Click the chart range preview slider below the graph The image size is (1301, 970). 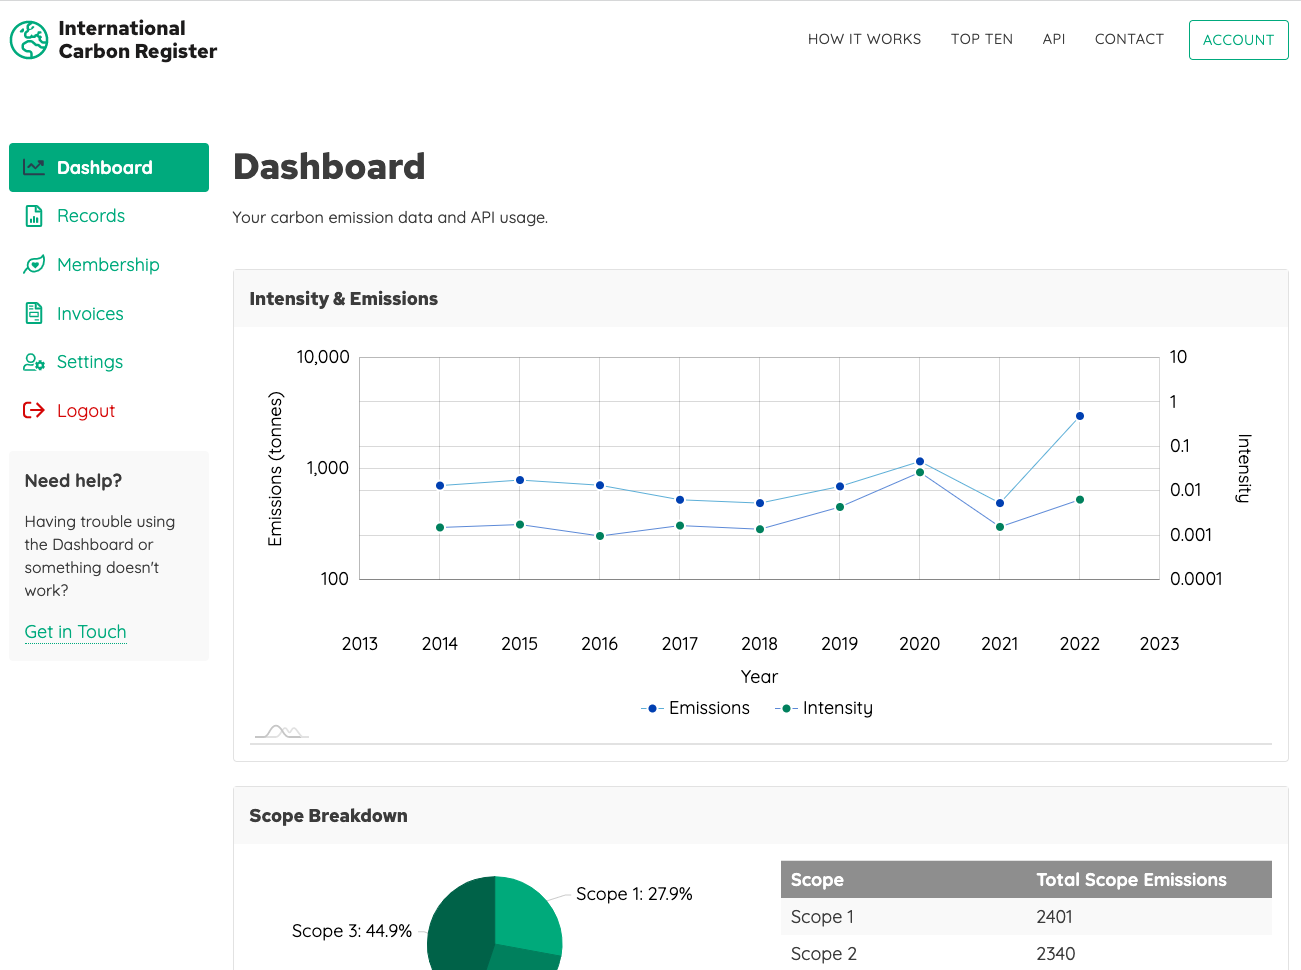(280, 731)
